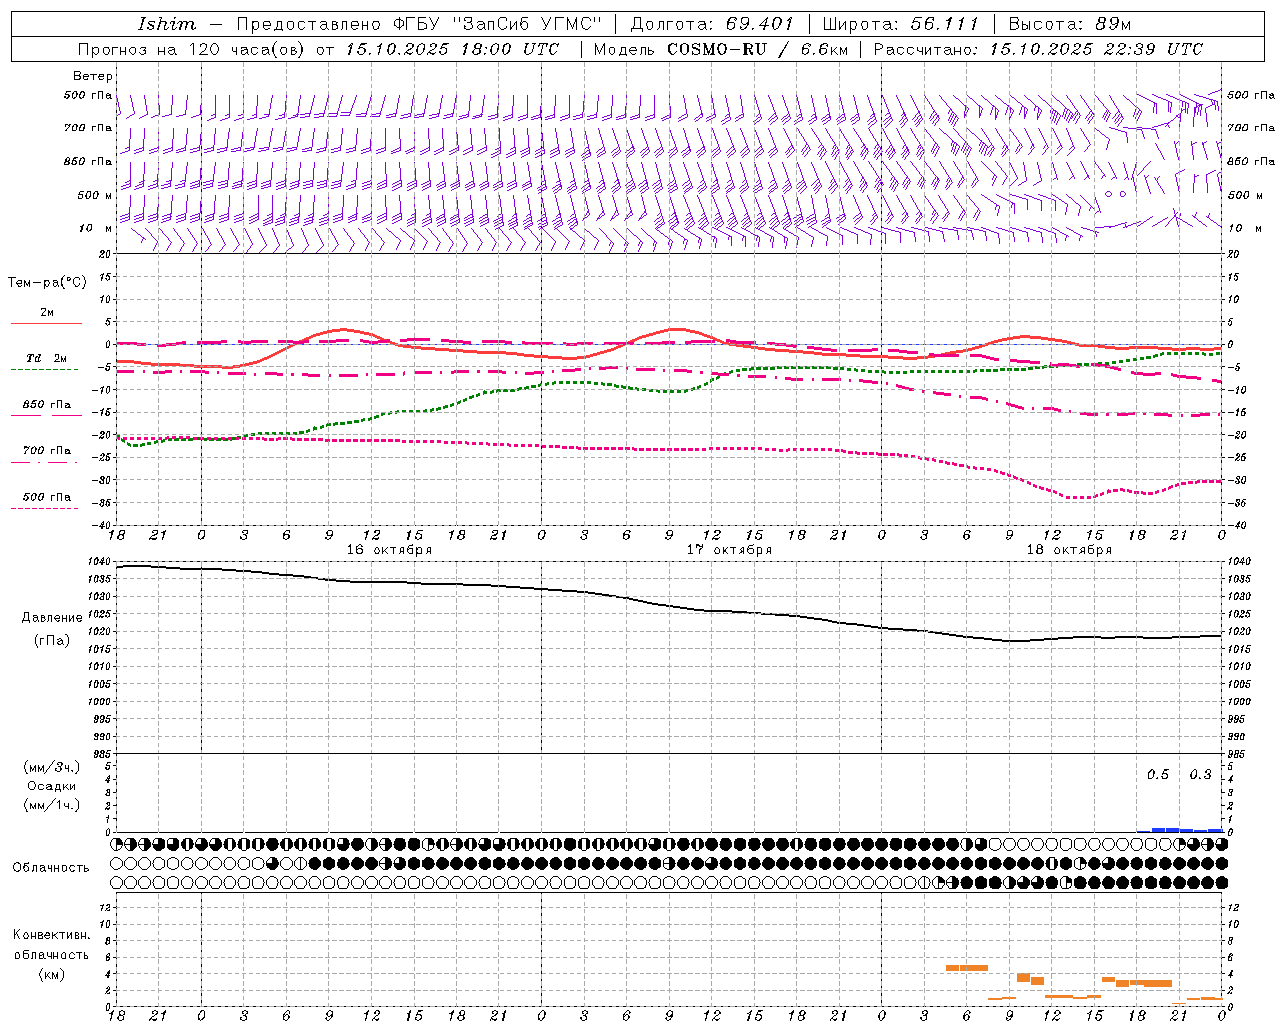Click the blue precipitation bar in Осадки panel
The image size is (1280, 1024).
click(x=1180, y=830)
